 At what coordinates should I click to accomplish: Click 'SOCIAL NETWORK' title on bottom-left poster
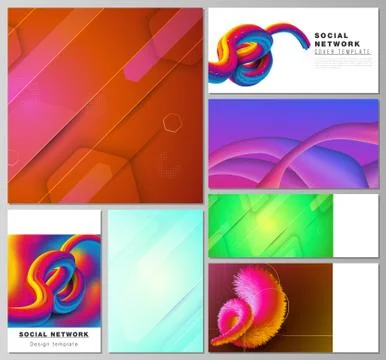pyautogui.click(x=54, y=334)
